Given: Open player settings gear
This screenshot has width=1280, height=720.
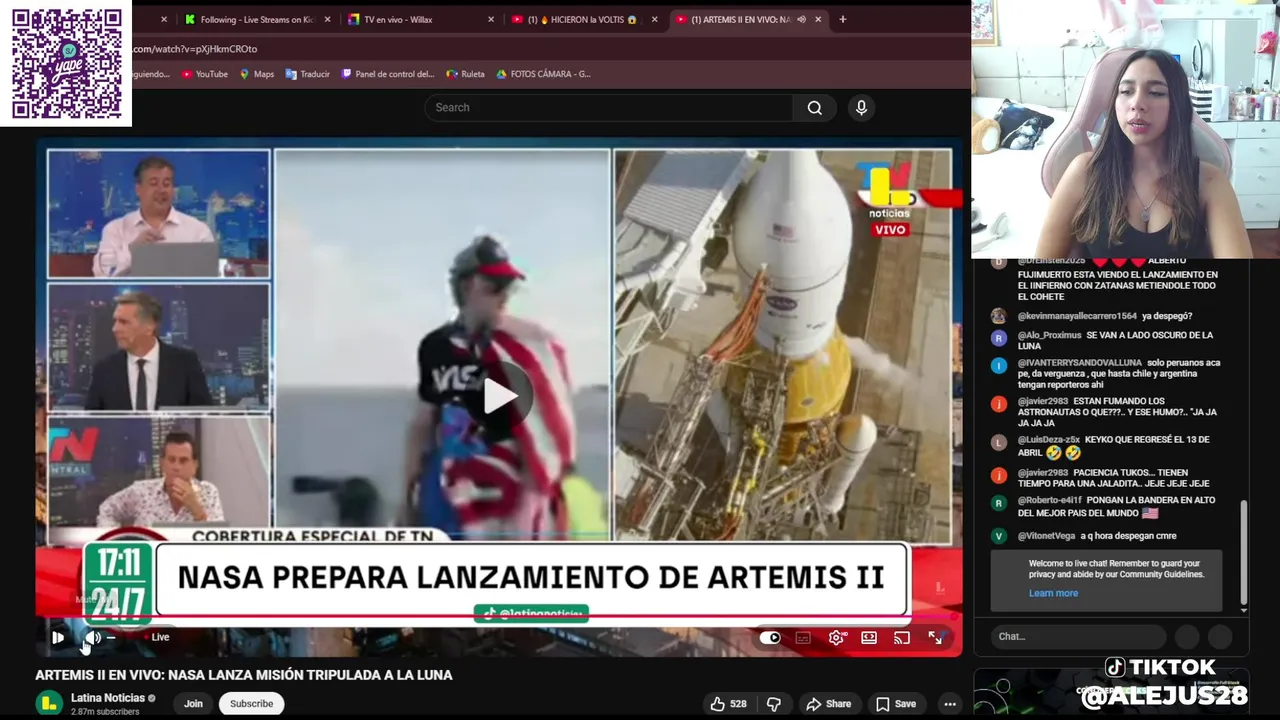Looking at the screenshot, I should 836,638.
